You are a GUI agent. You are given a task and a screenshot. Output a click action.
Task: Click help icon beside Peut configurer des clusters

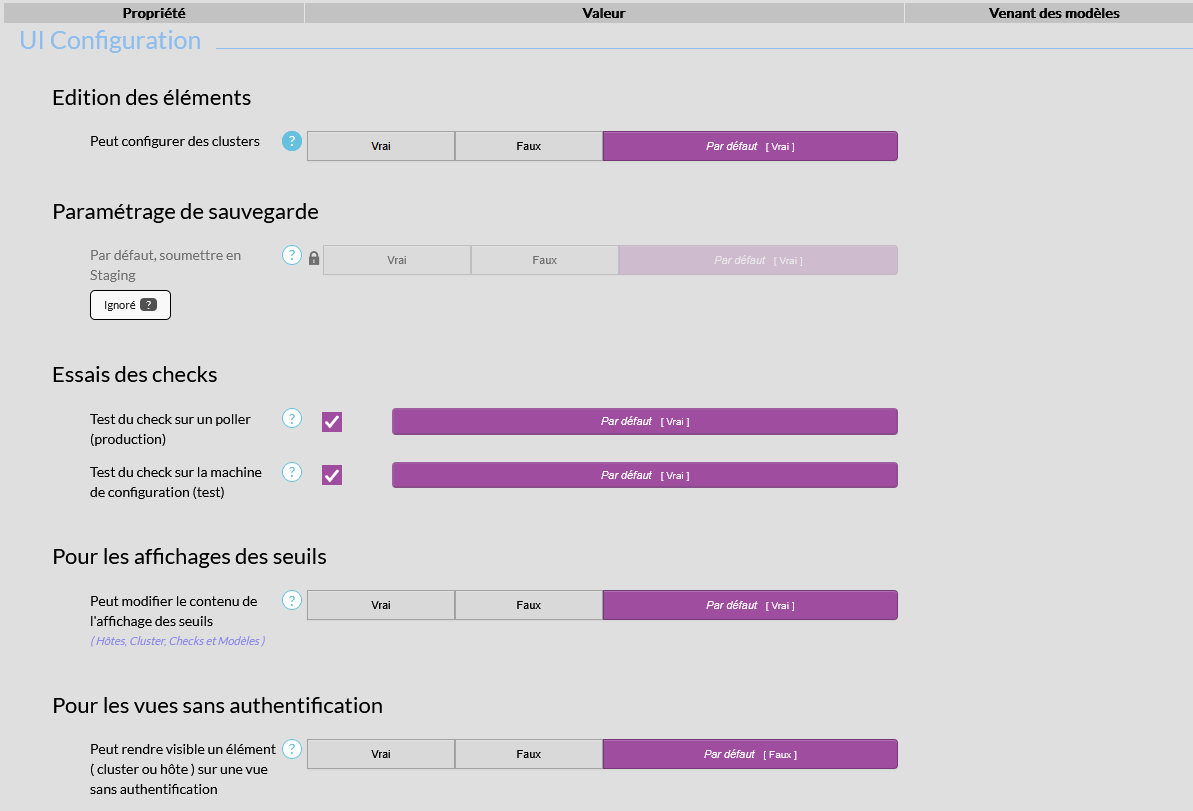click(x=292, y=141)
